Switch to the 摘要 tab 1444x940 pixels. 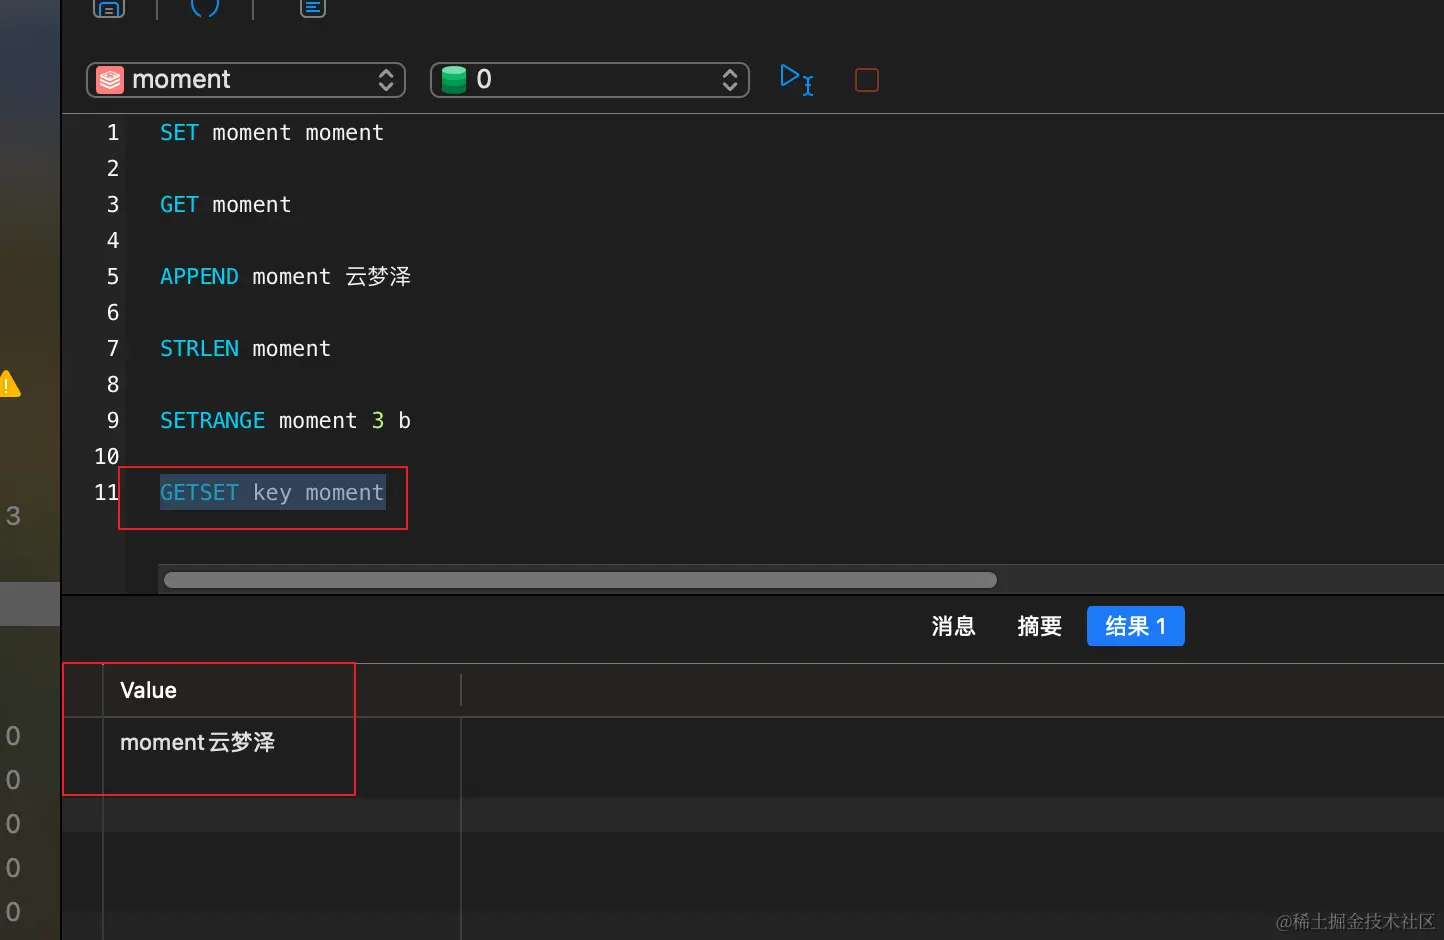[1039, 626]
